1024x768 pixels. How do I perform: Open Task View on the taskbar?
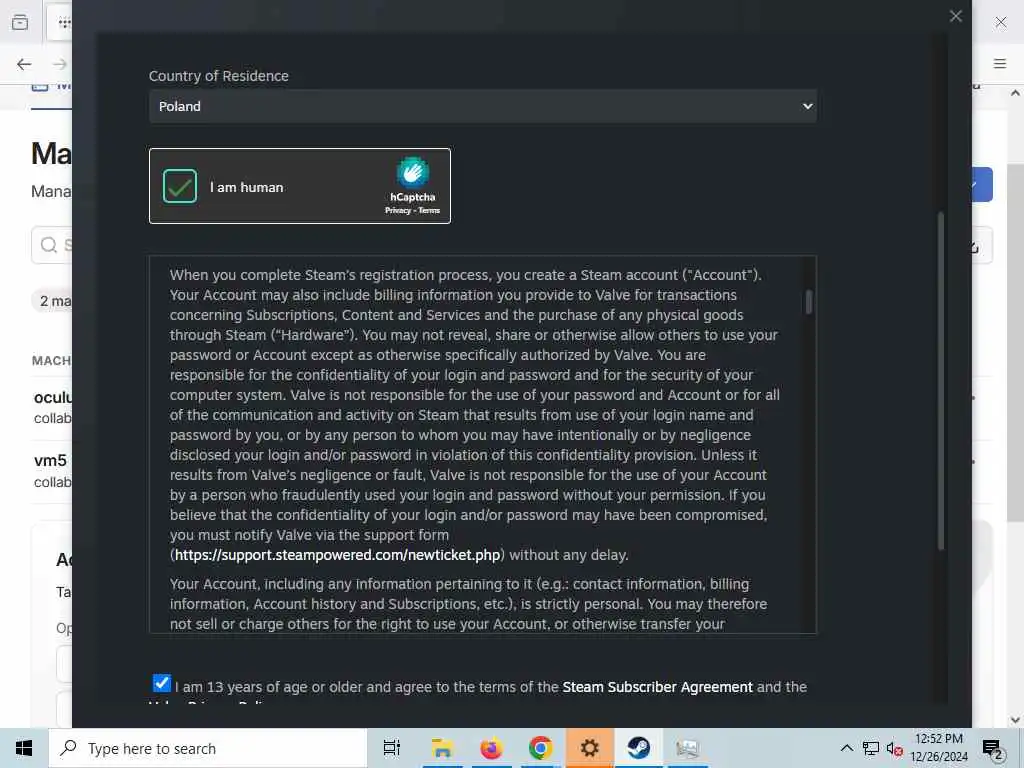(x=392, y=748)
